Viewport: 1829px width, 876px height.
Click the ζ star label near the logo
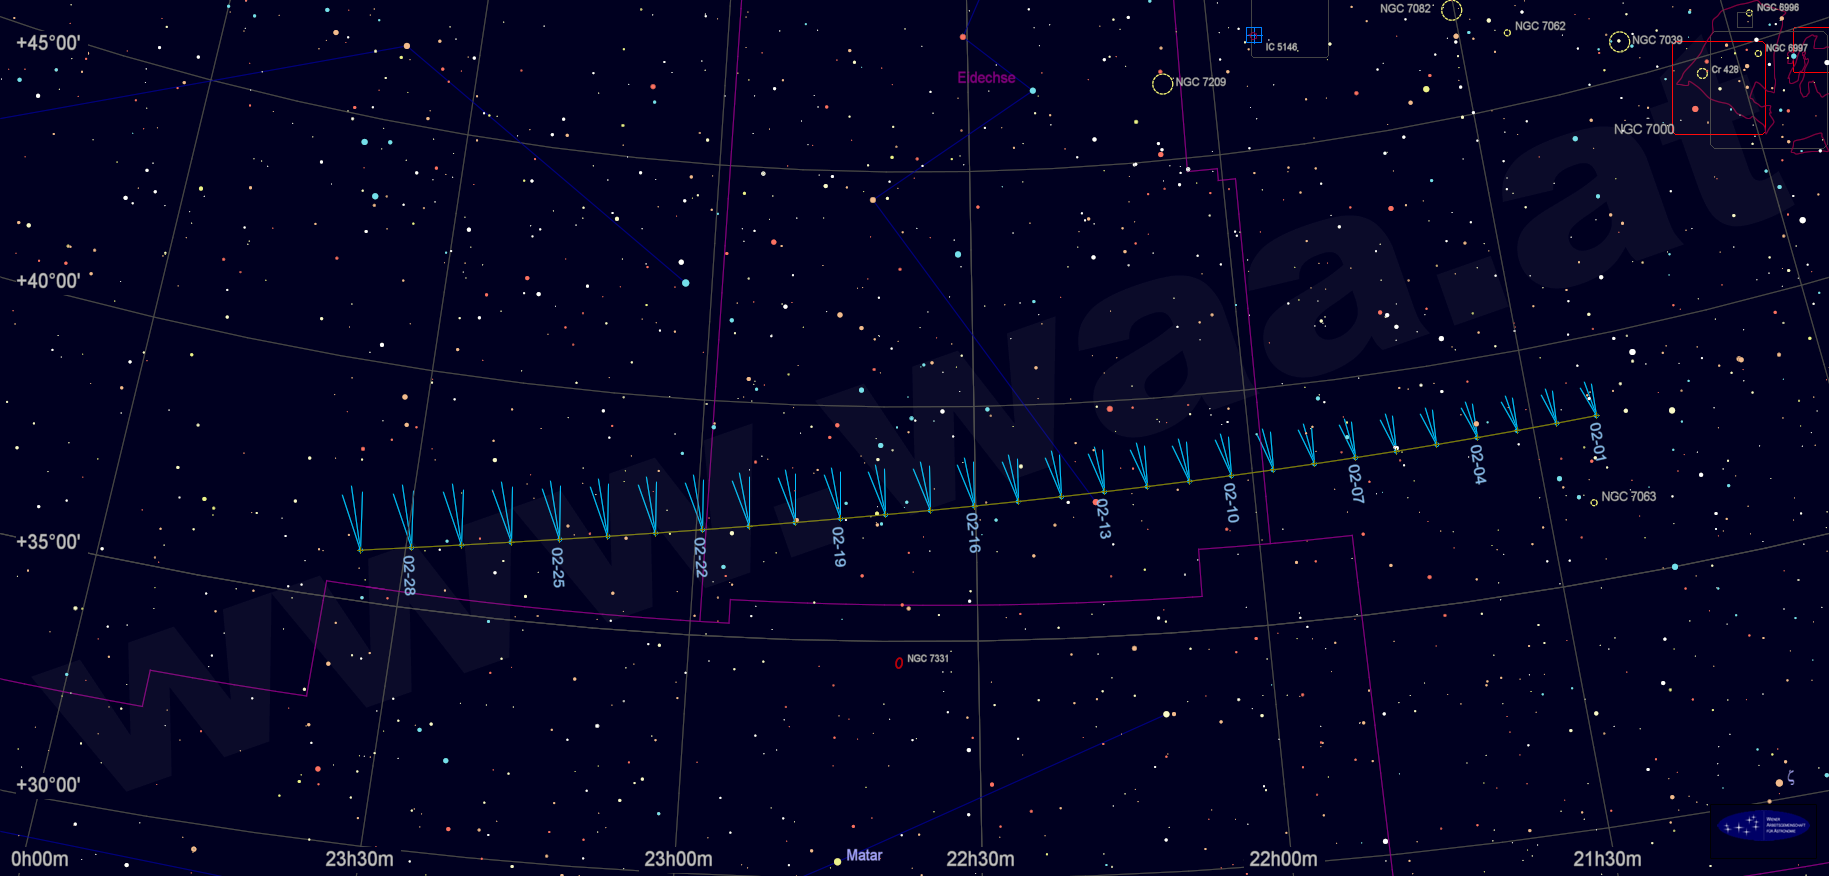(1791, 777)
